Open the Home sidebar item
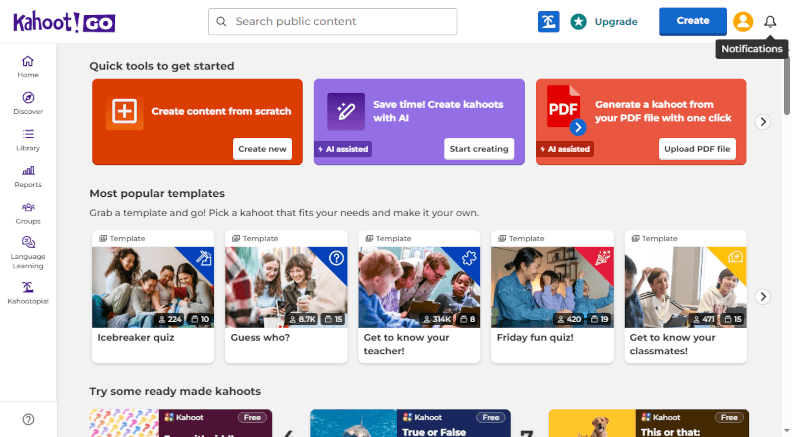The height and width of the screenshot is (437, 792). pyautogui.click(x=28, y=67)
